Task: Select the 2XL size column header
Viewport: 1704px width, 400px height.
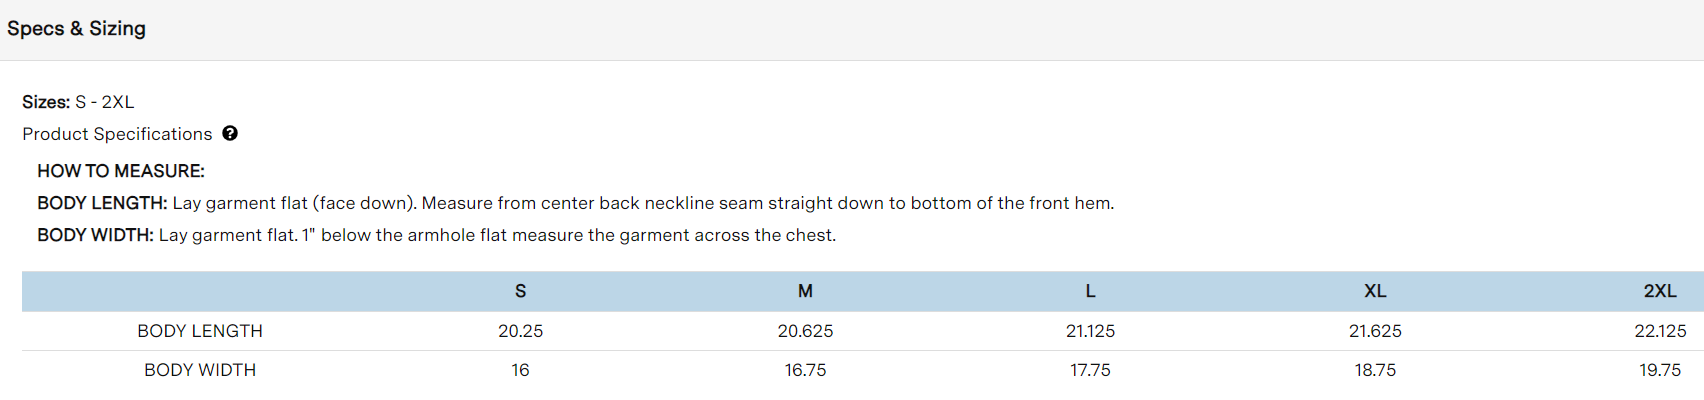Action: (x=1660, y=291)
